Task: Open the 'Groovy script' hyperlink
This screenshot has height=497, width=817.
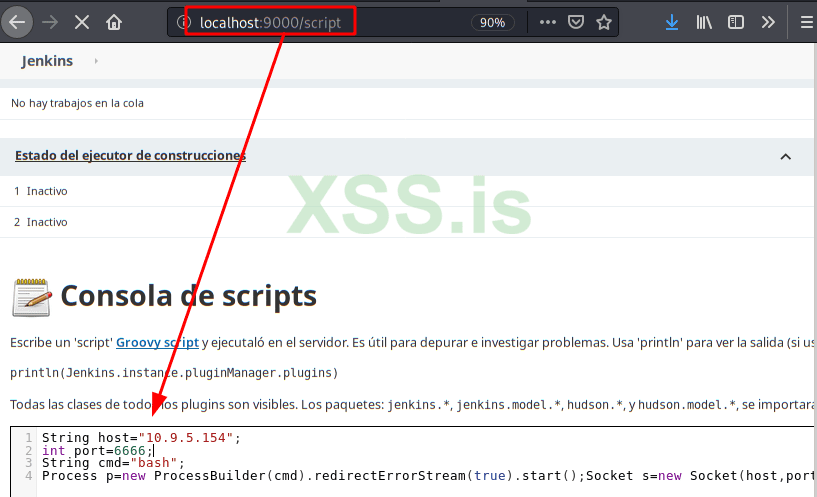Action: (x=157, y=342)
